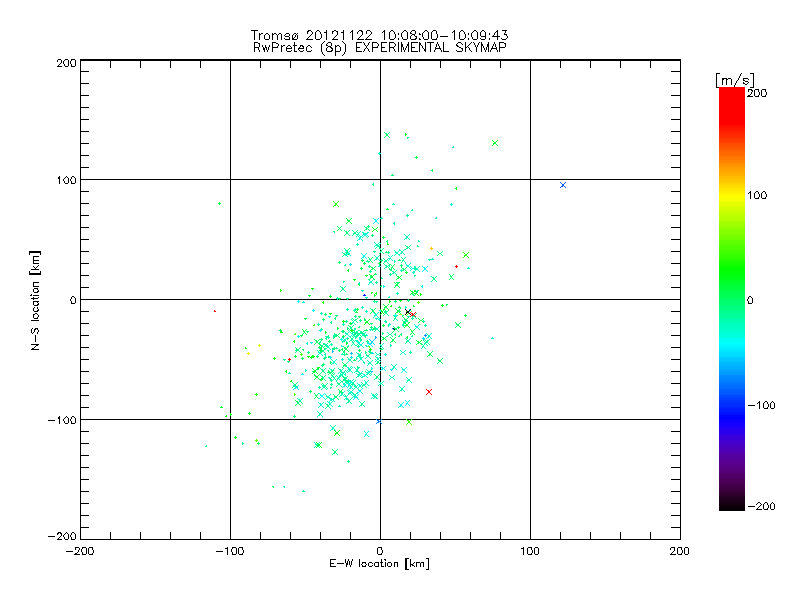800x600 pixels.
Task: Click the green cross marker at top right near E-W 75
Action: pos(495,143)
